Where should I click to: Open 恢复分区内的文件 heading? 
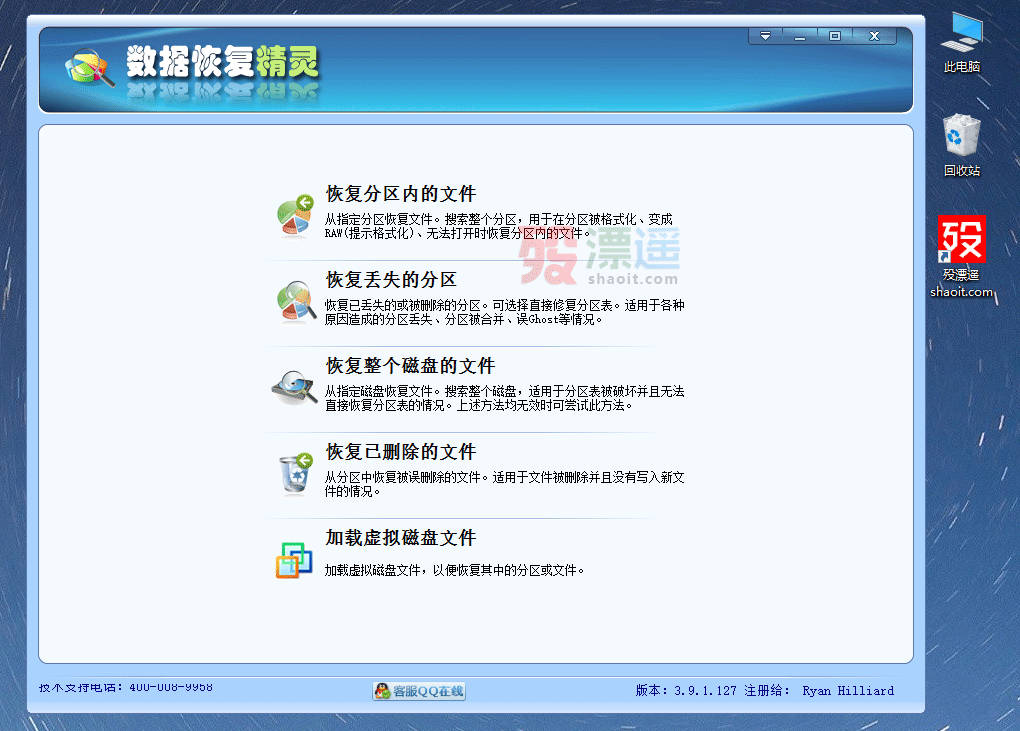[401, 194]
